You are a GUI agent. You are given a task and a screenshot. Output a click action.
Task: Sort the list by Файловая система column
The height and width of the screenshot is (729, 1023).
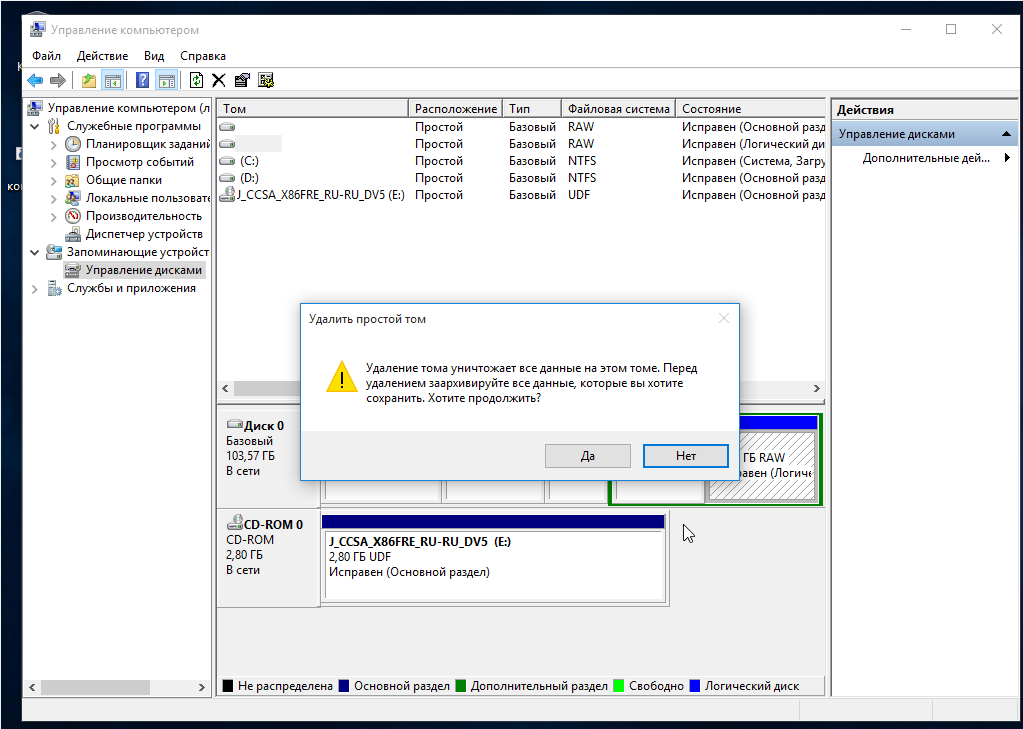pyautogui.click(x=617, y=108)
